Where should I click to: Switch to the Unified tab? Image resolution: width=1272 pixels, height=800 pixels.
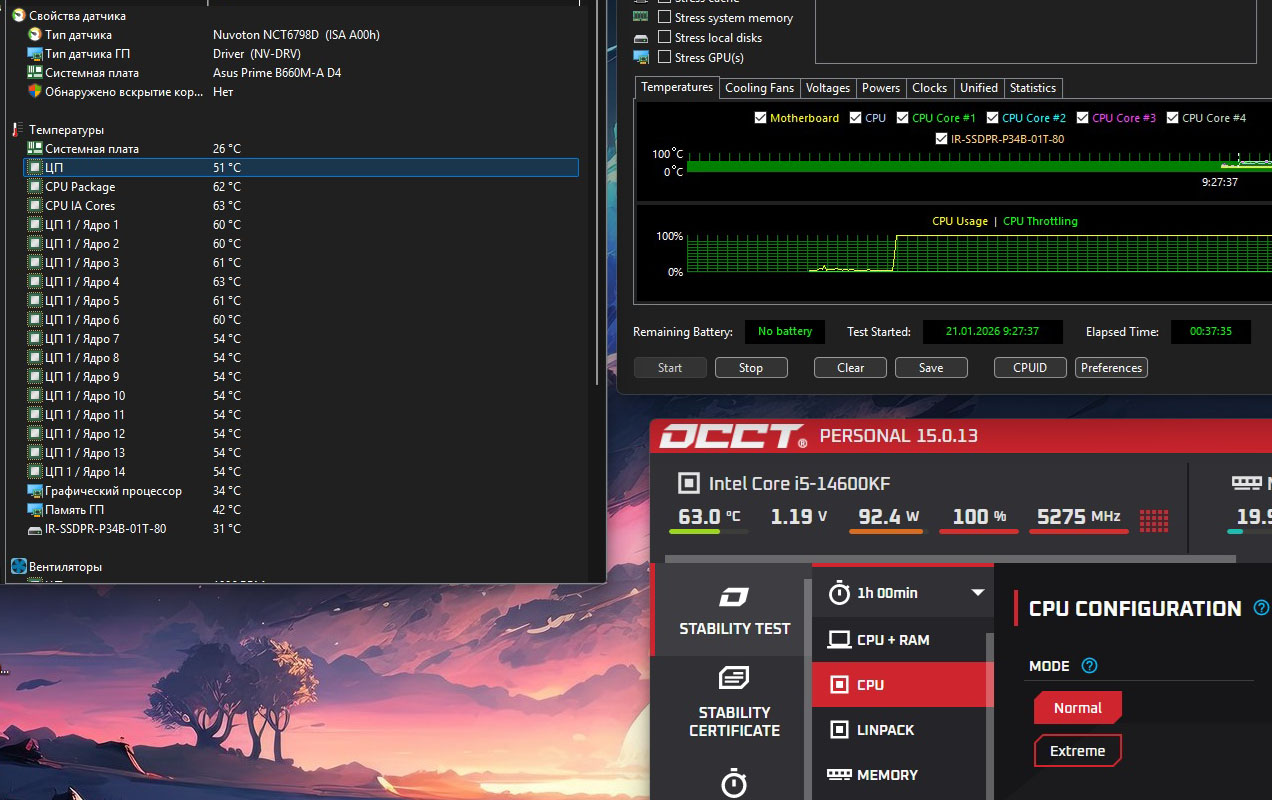(x=979, y=88)
